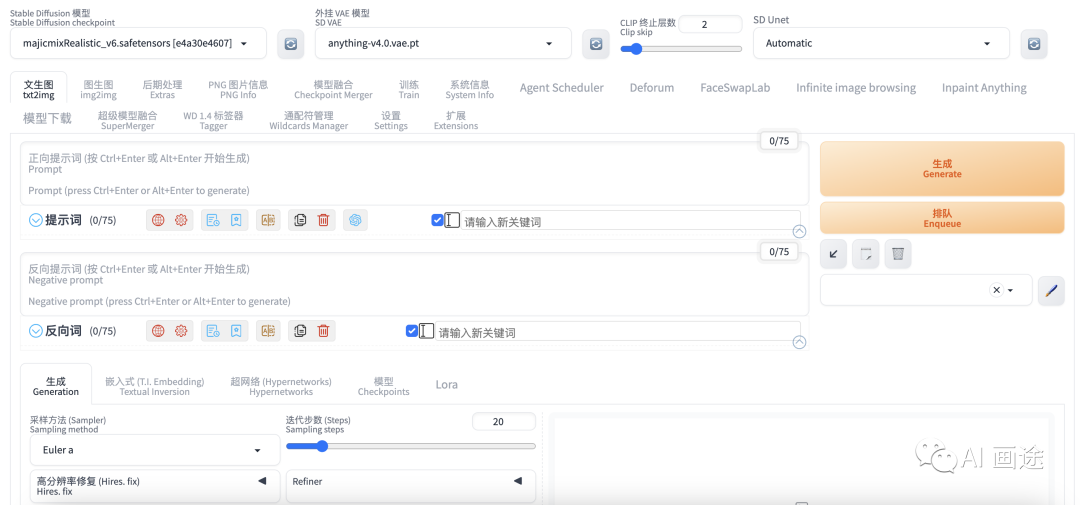Collapse the 提示词 panel with circled chevron
Image resolution: width=1080 pixels, height=505 pixels.
pos(36,220)
